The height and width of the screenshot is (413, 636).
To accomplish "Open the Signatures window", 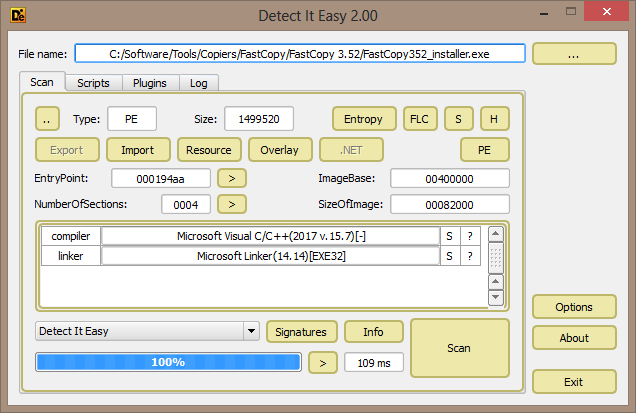I will click(301, 332).
